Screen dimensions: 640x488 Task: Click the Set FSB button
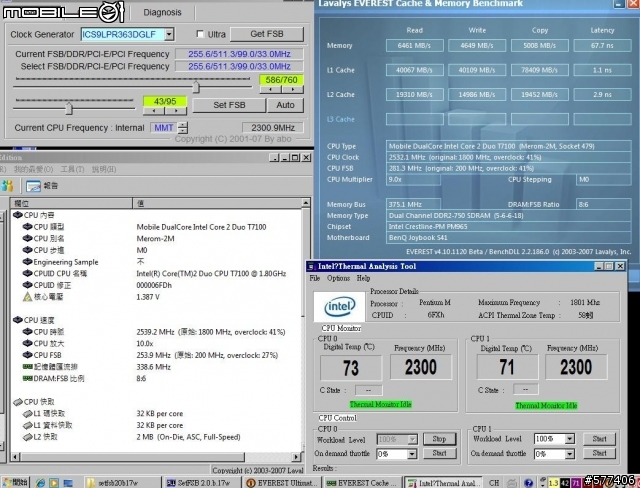(229, 105)
